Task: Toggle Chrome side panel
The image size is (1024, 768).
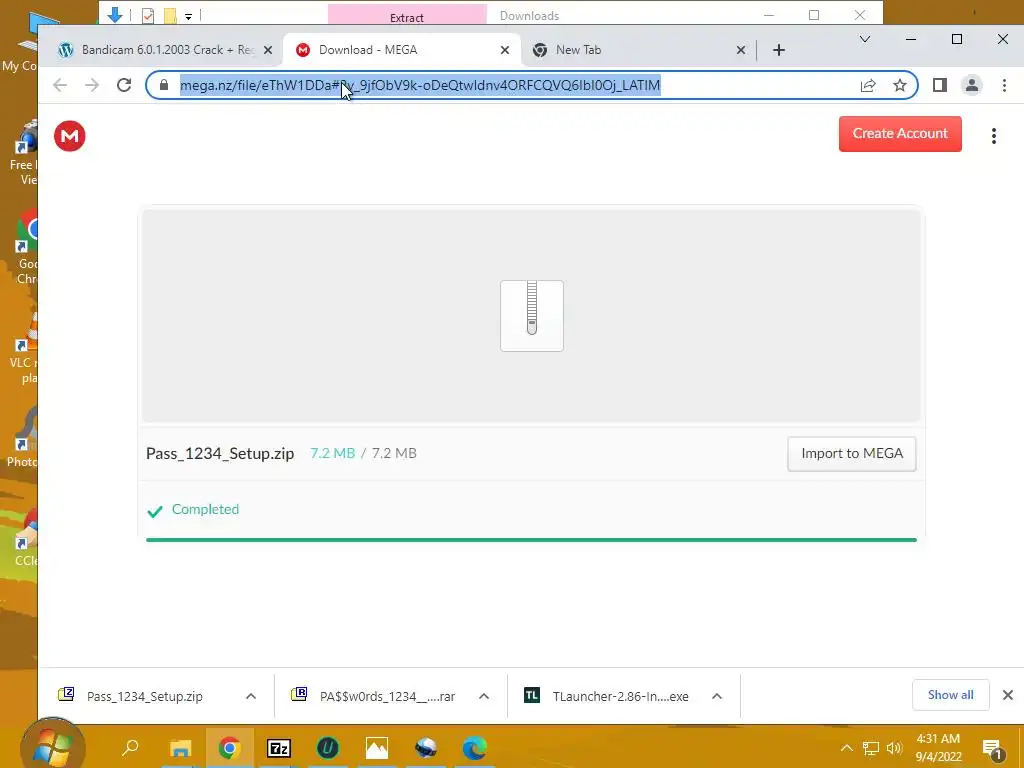Action: click(940, 85)
